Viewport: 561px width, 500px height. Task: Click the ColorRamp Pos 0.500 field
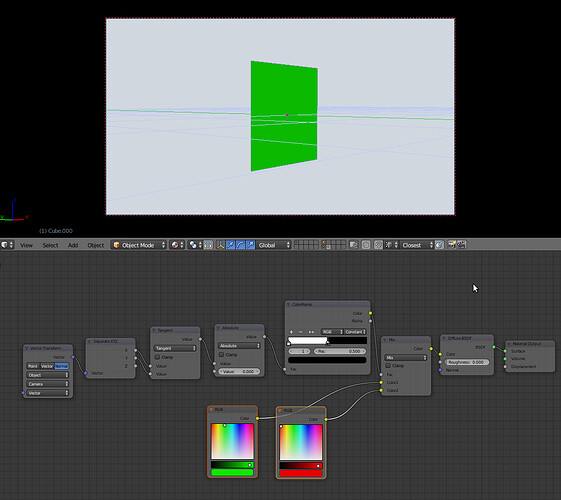[340, 351]
